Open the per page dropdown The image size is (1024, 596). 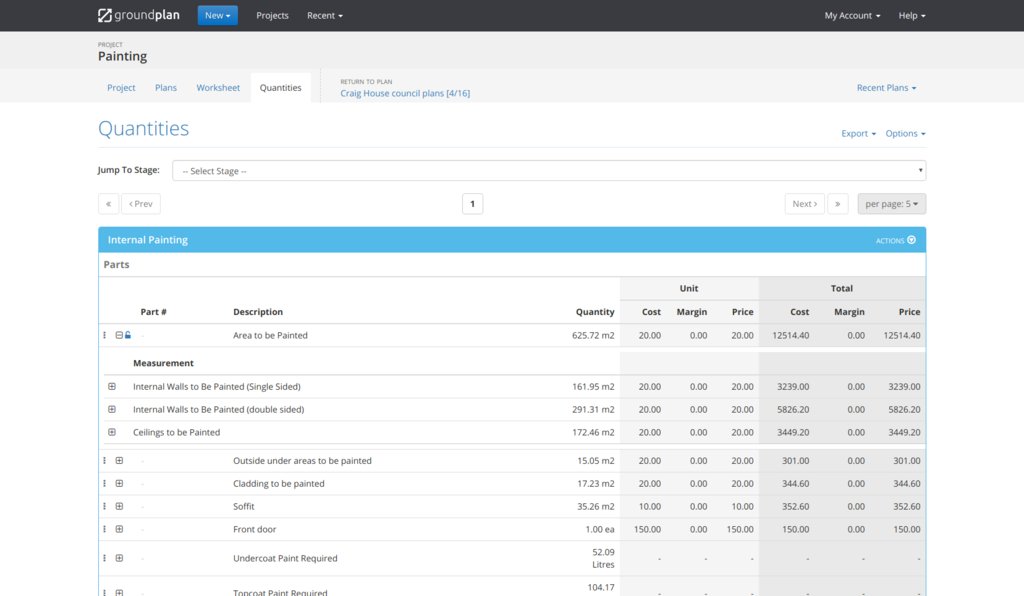(x=891, y=204)
